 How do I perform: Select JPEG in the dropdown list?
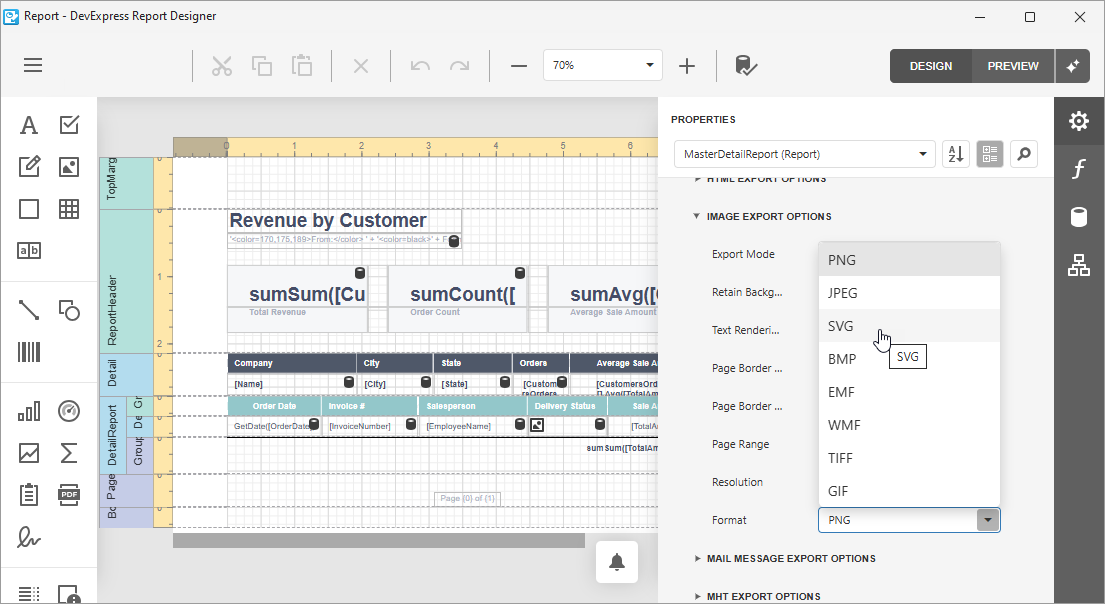coord(843,293)
